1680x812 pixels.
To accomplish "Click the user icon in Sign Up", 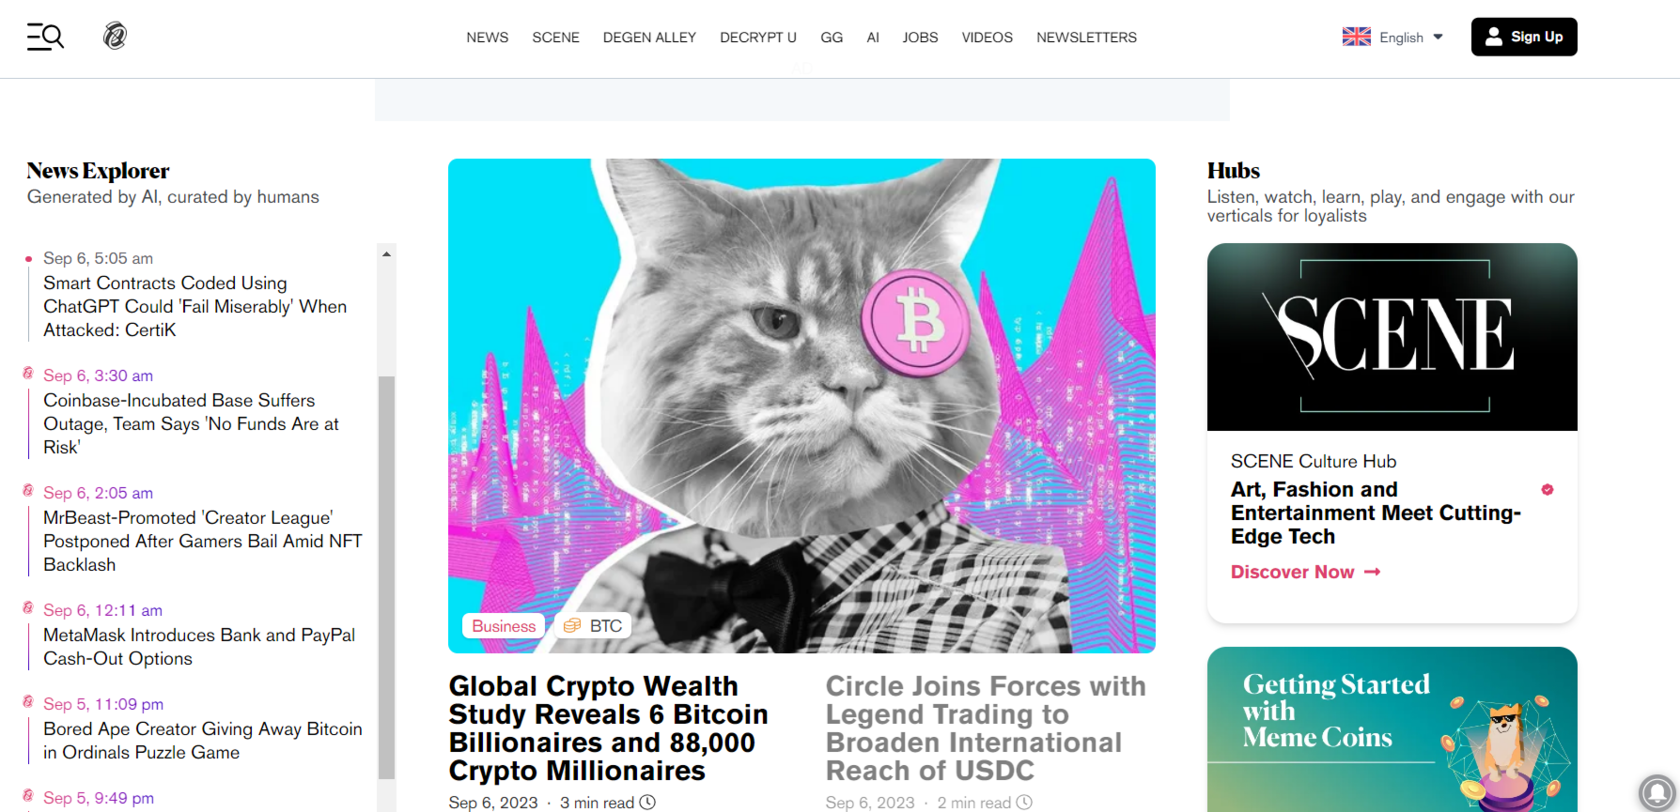I will [x=1493, y=37].
